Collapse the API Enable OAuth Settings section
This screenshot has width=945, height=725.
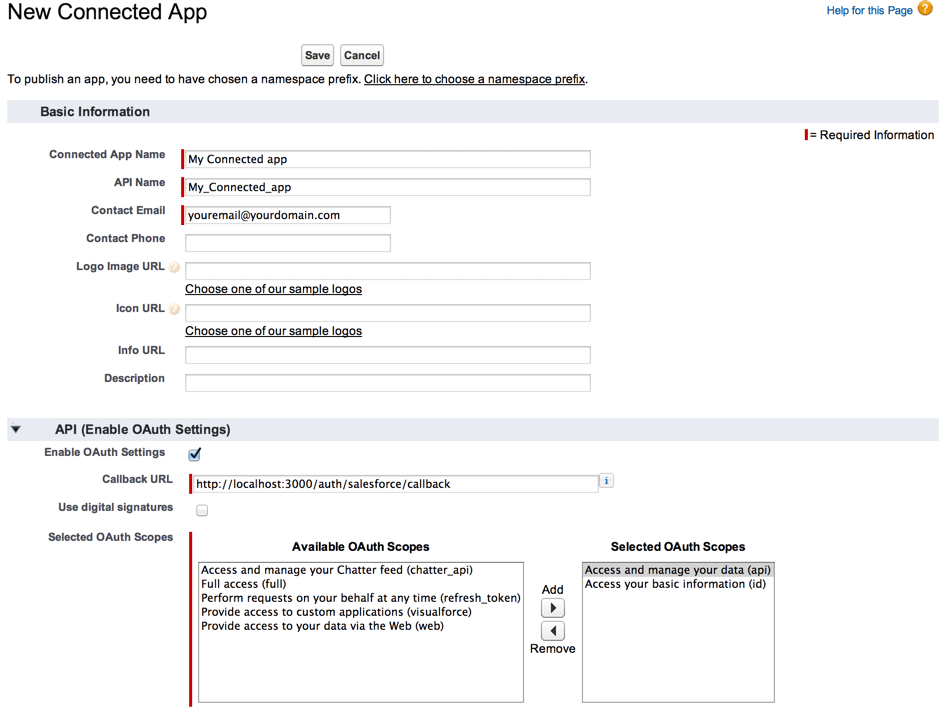point(15,430)
